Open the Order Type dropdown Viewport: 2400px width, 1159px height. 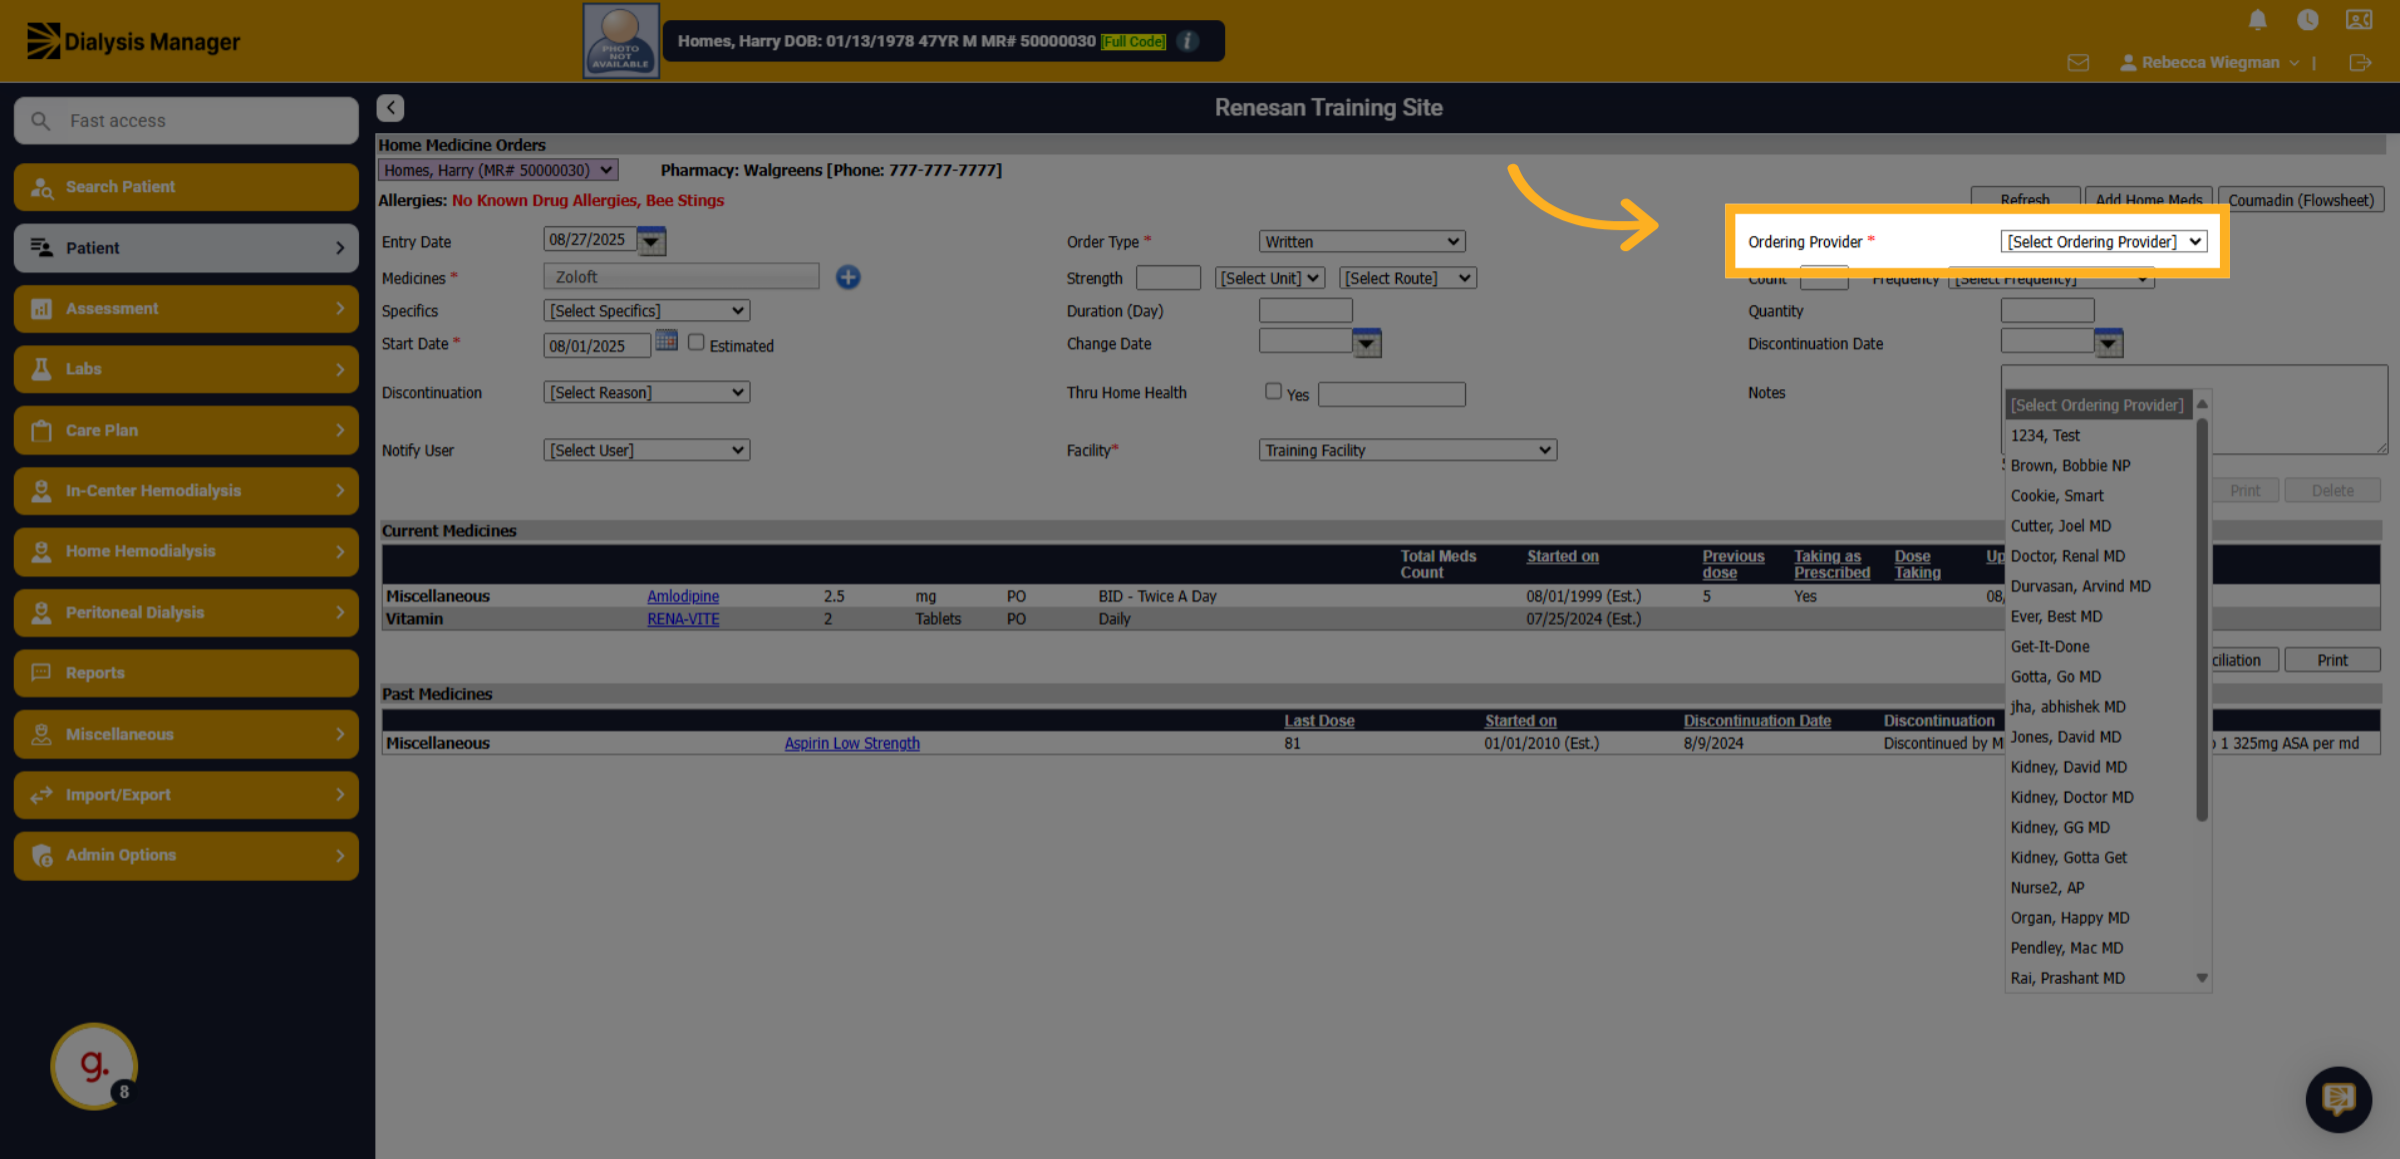[1362, 242]
